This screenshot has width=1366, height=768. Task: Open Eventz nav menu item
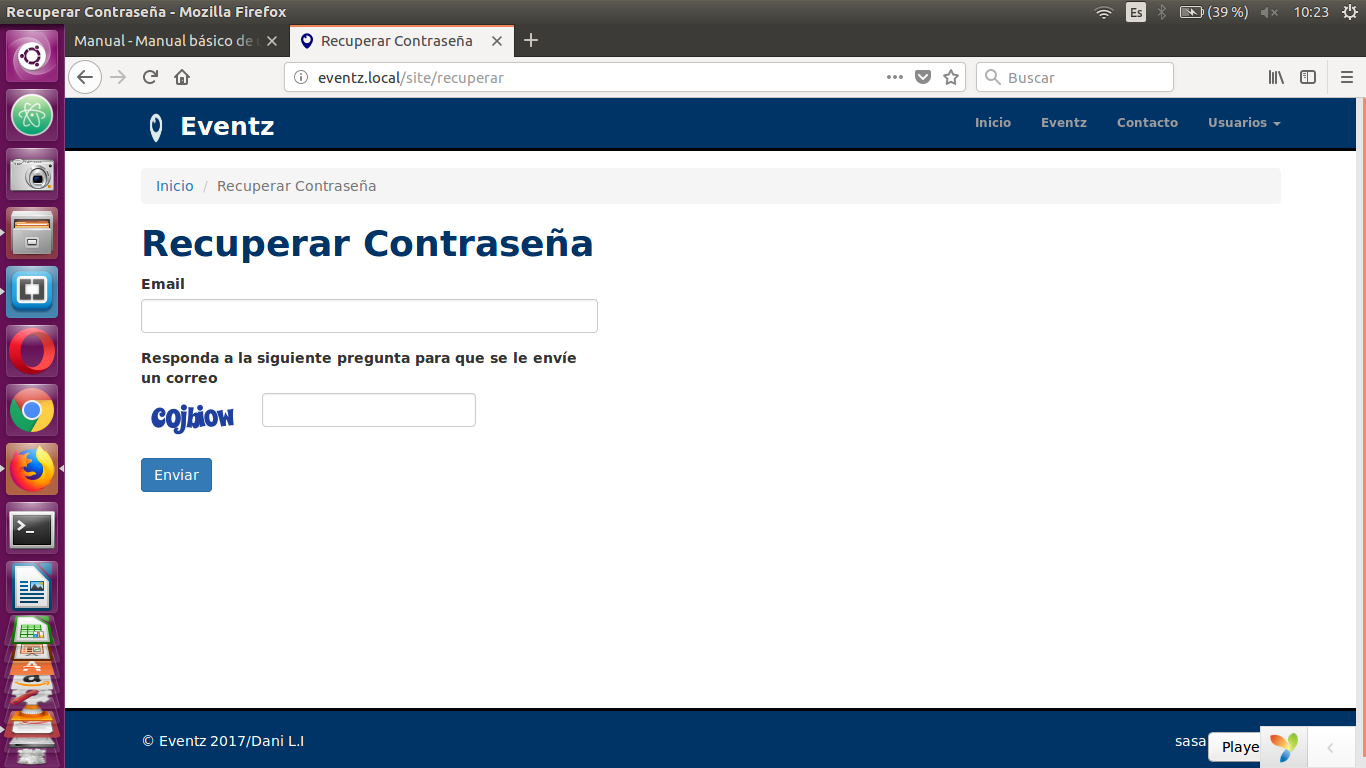point(1064,122)
